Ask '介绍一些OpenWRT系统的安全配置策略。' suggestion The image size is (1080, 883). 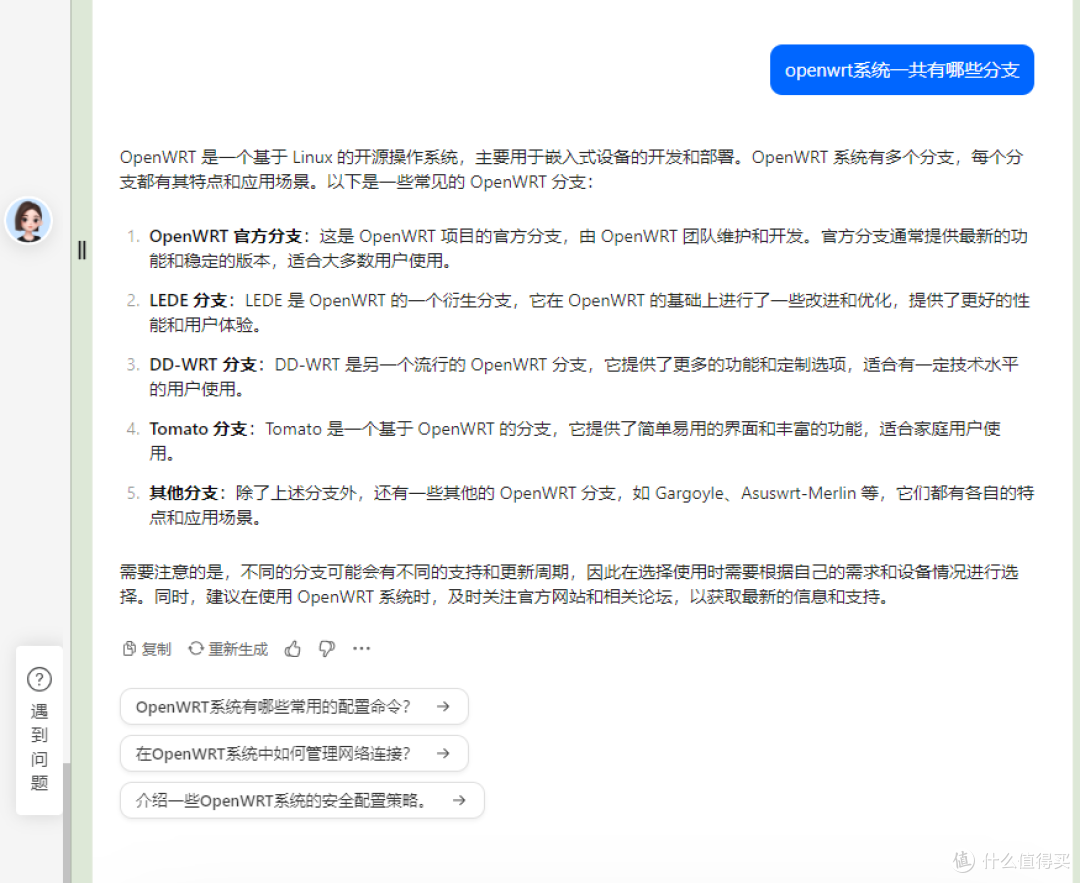coord(302,800)
